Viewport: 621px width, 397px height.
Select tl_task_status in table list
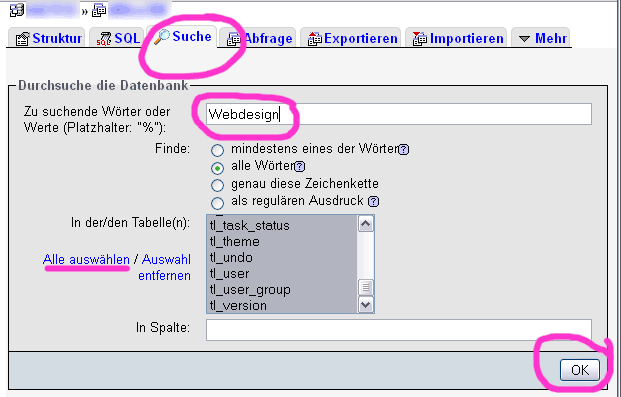click(282, 225)
